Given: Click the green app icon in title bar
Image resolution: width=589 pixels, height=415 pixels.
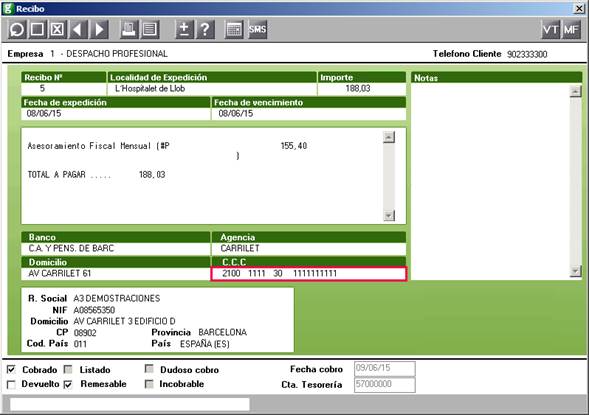Looking at the screenshot, I should coord(8,8).
